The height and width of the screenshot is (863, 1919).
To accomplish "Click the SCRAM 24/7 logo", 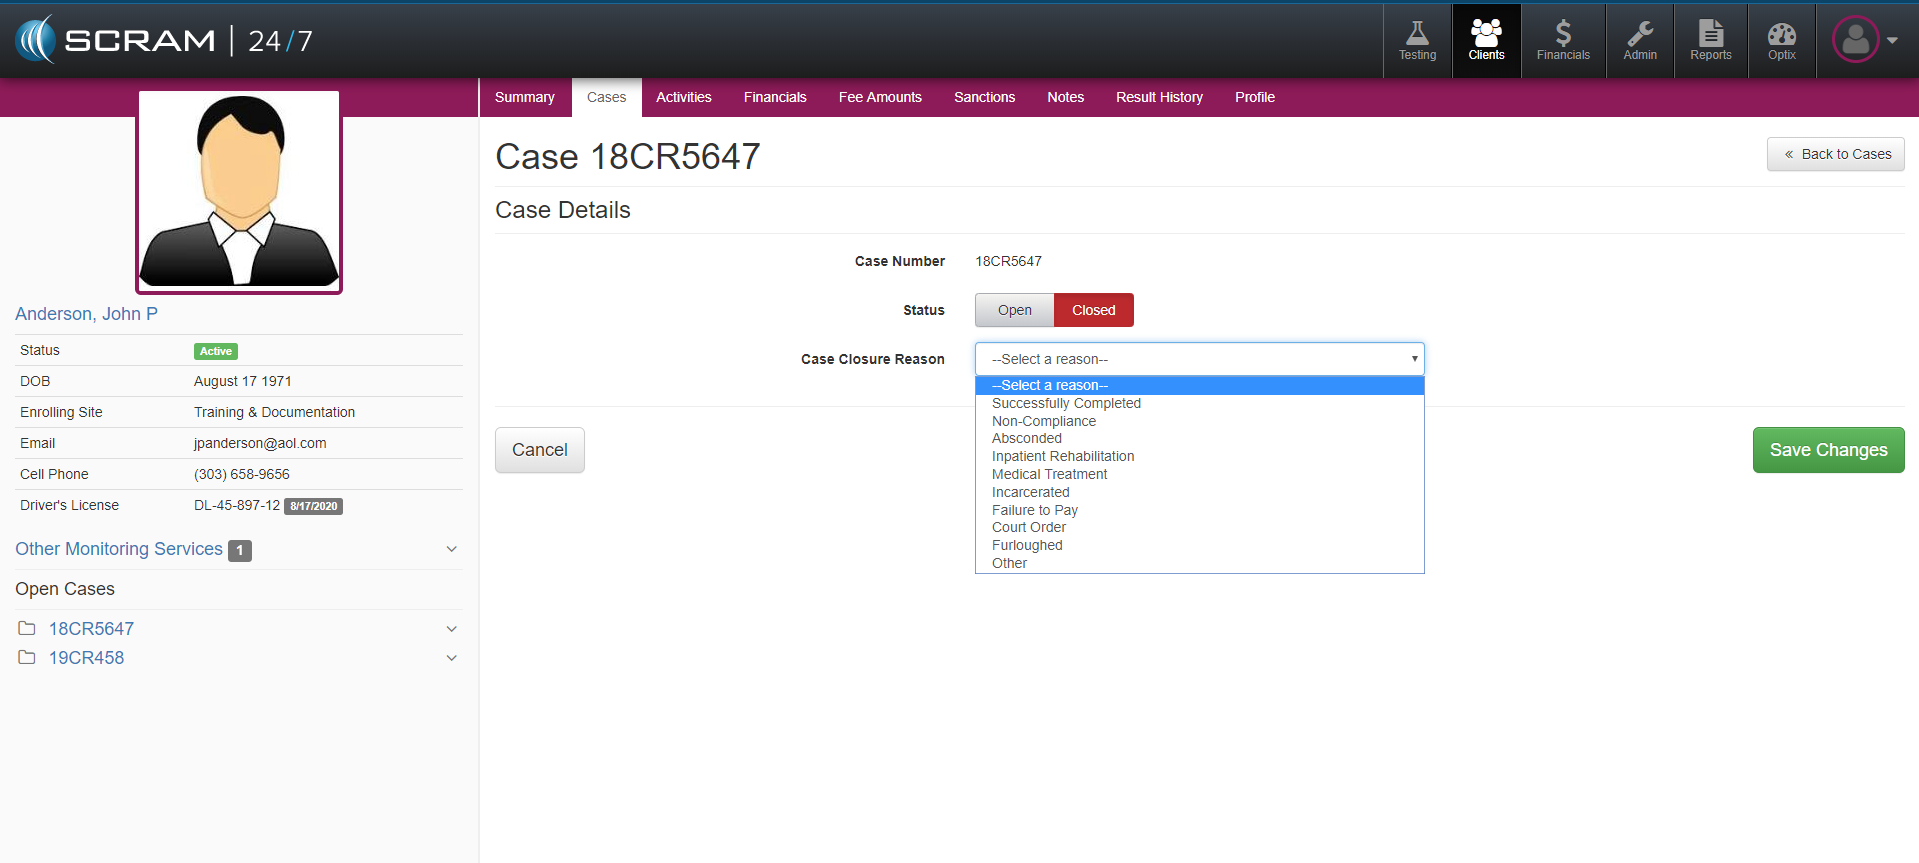I will [165, 40].
